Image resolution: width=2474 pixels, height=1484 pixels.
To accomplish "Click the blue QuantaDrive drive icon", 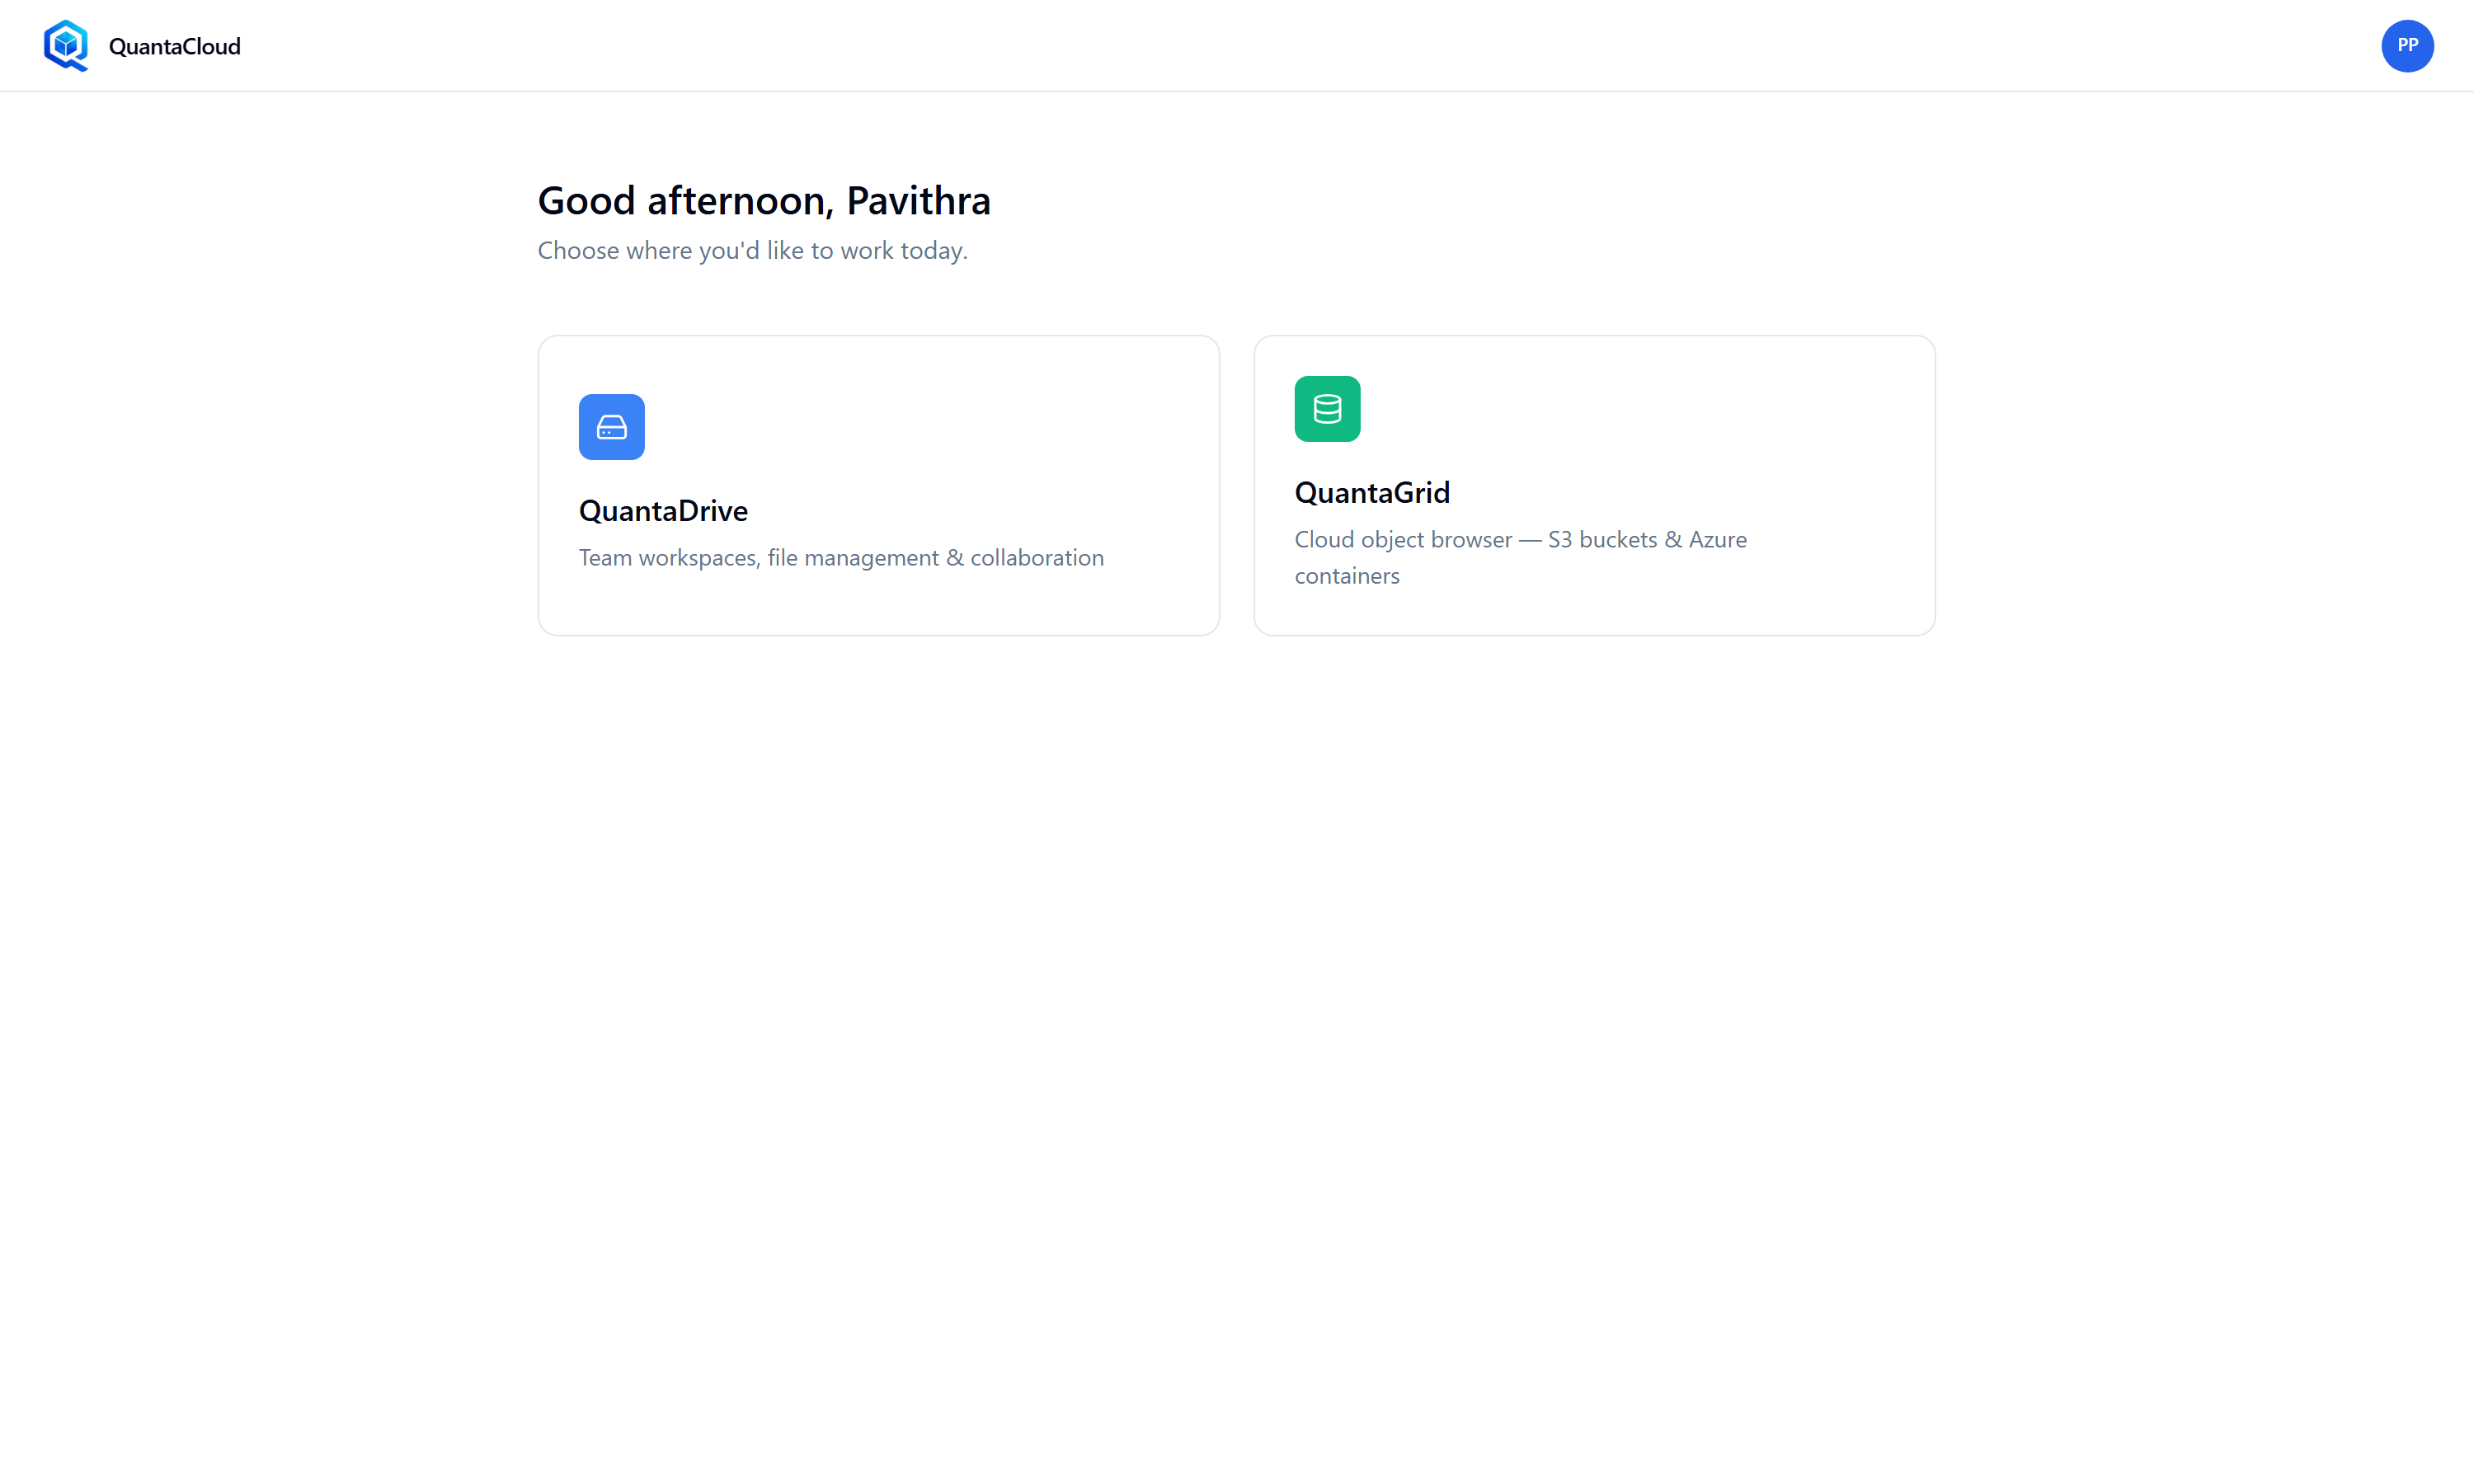I will [611, 427].
